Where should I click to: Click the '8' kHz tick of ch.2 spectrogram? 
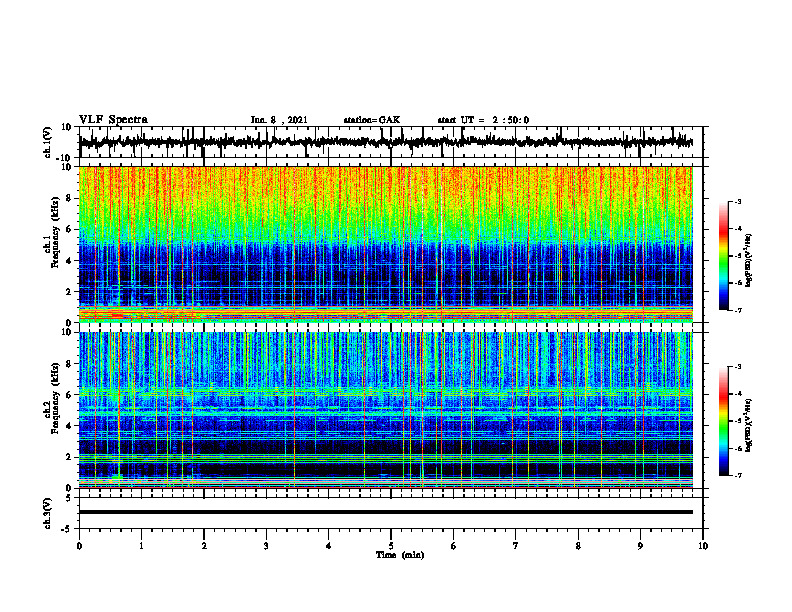pos(69,364)
